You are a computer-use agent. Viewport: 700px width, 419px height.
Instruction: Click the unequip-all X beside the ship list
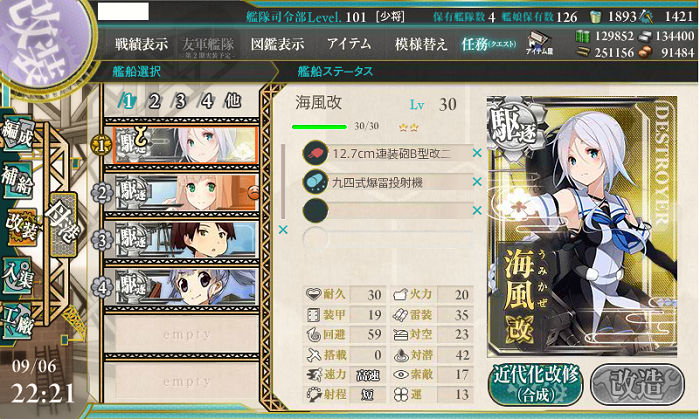[283, 230]
